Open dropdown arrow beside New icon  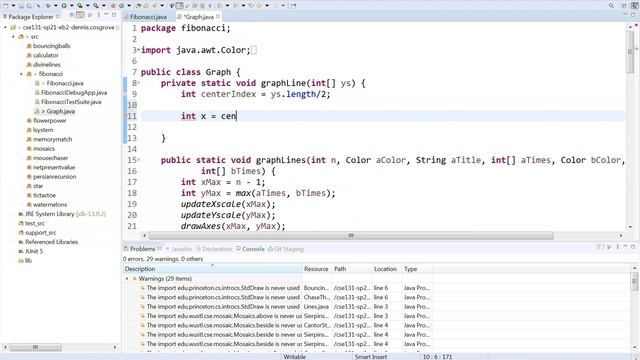13,6
